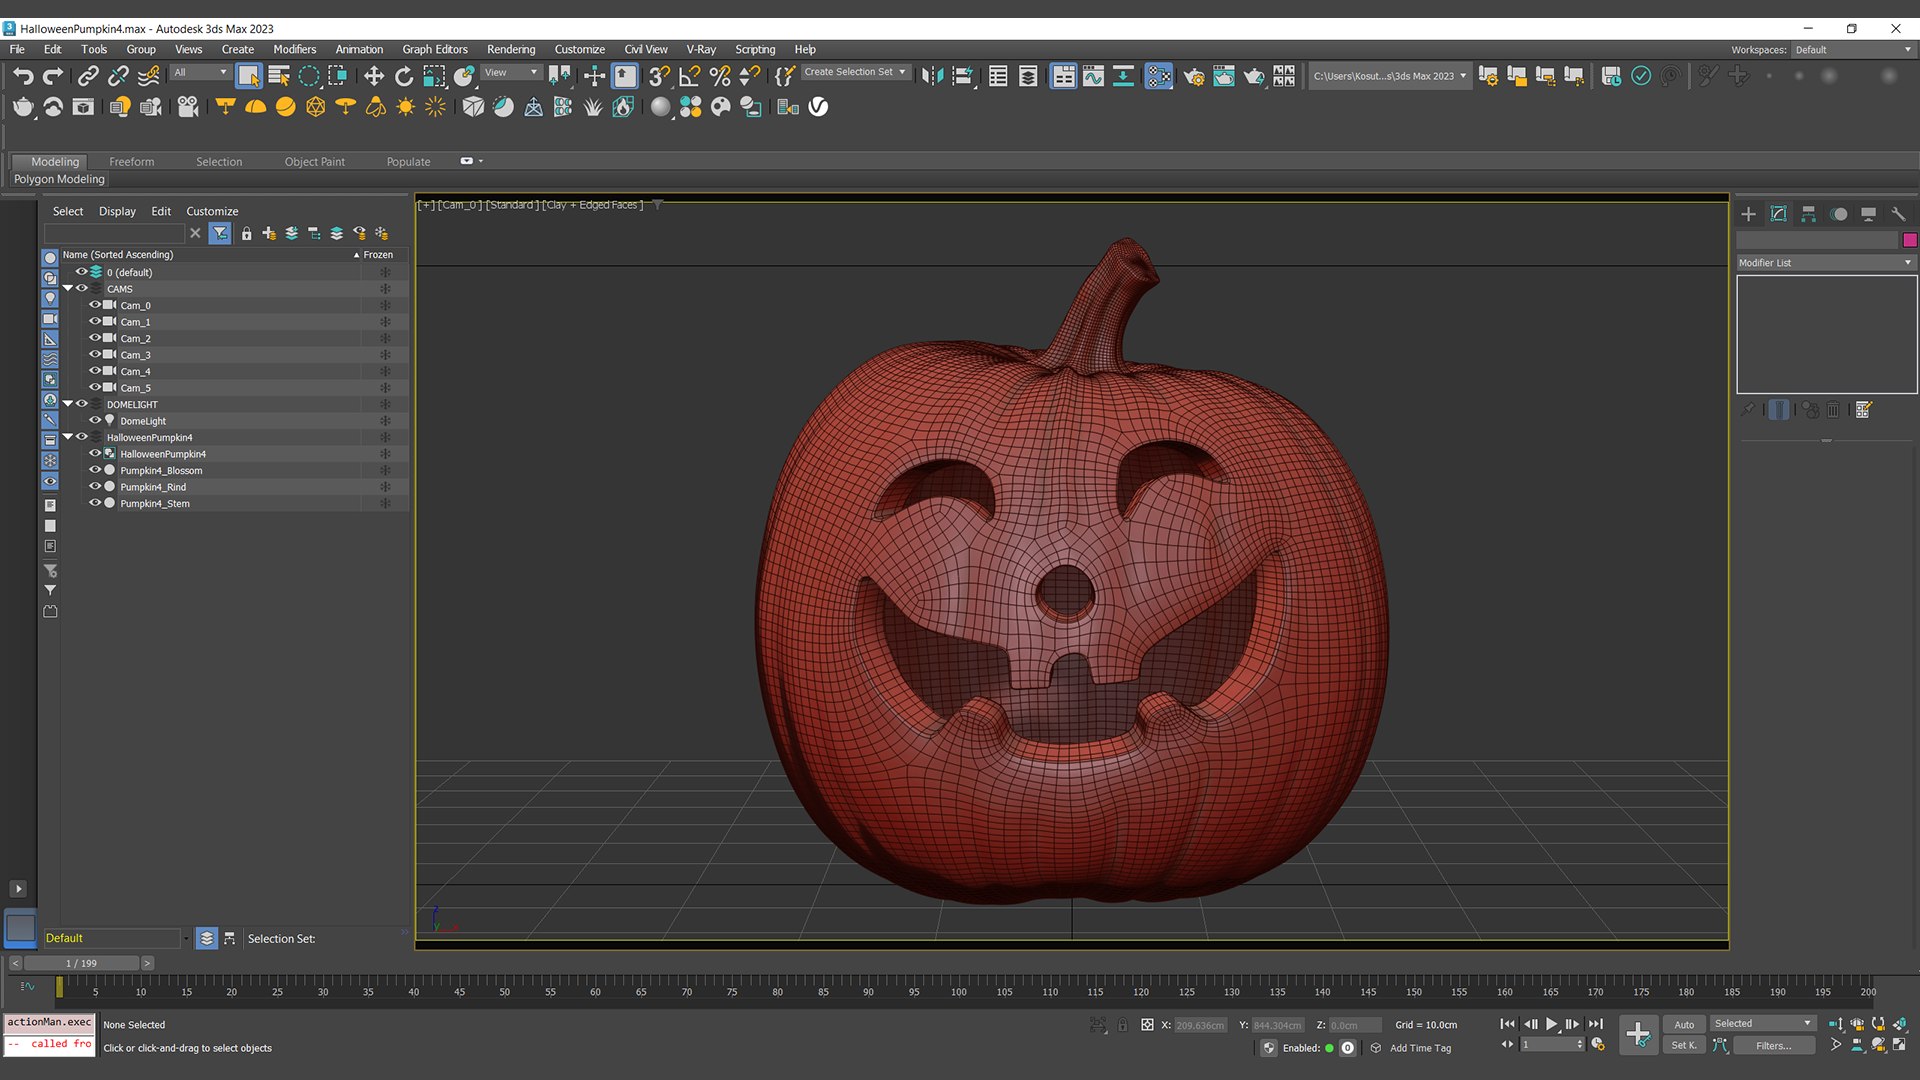The image size is (1920, 1080).
Task: Toggle the Auto Key button
Action: click(1684, 1024)
